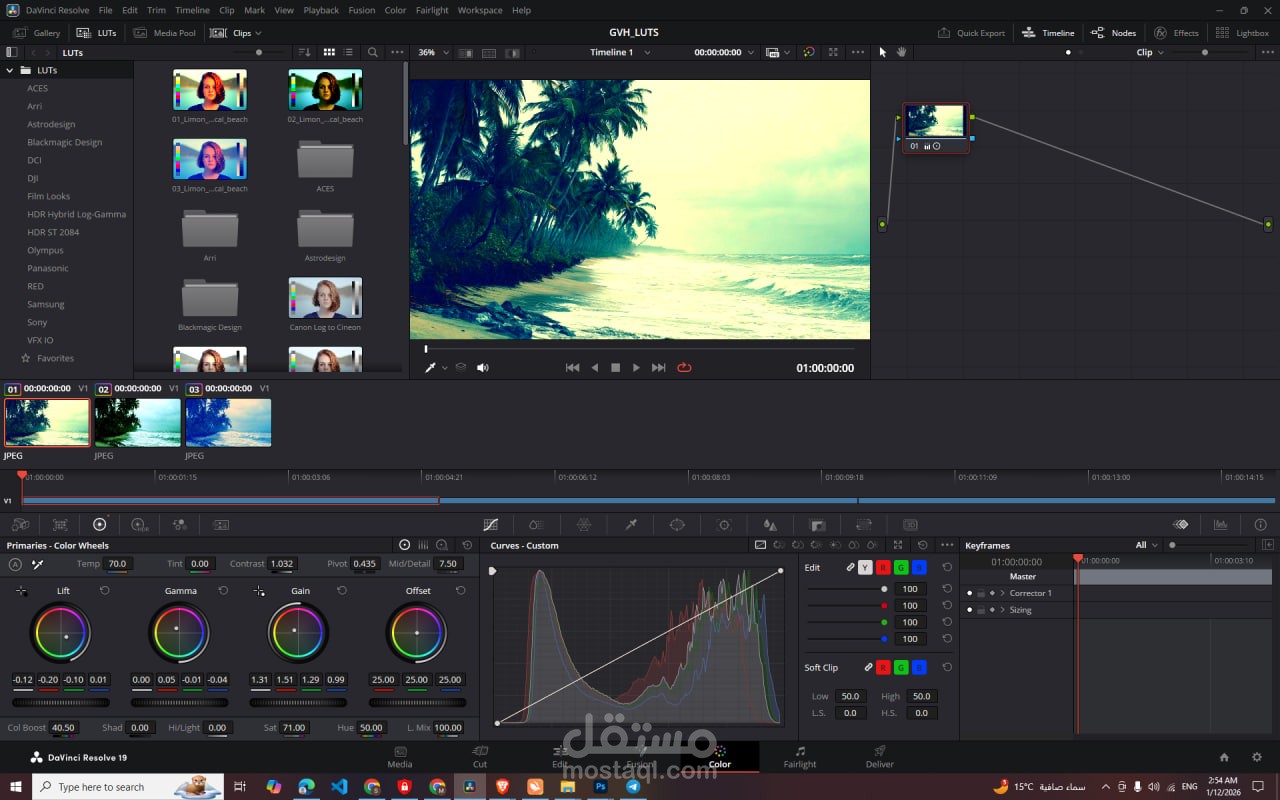Search LUTs with the magnifier icon

373,52
